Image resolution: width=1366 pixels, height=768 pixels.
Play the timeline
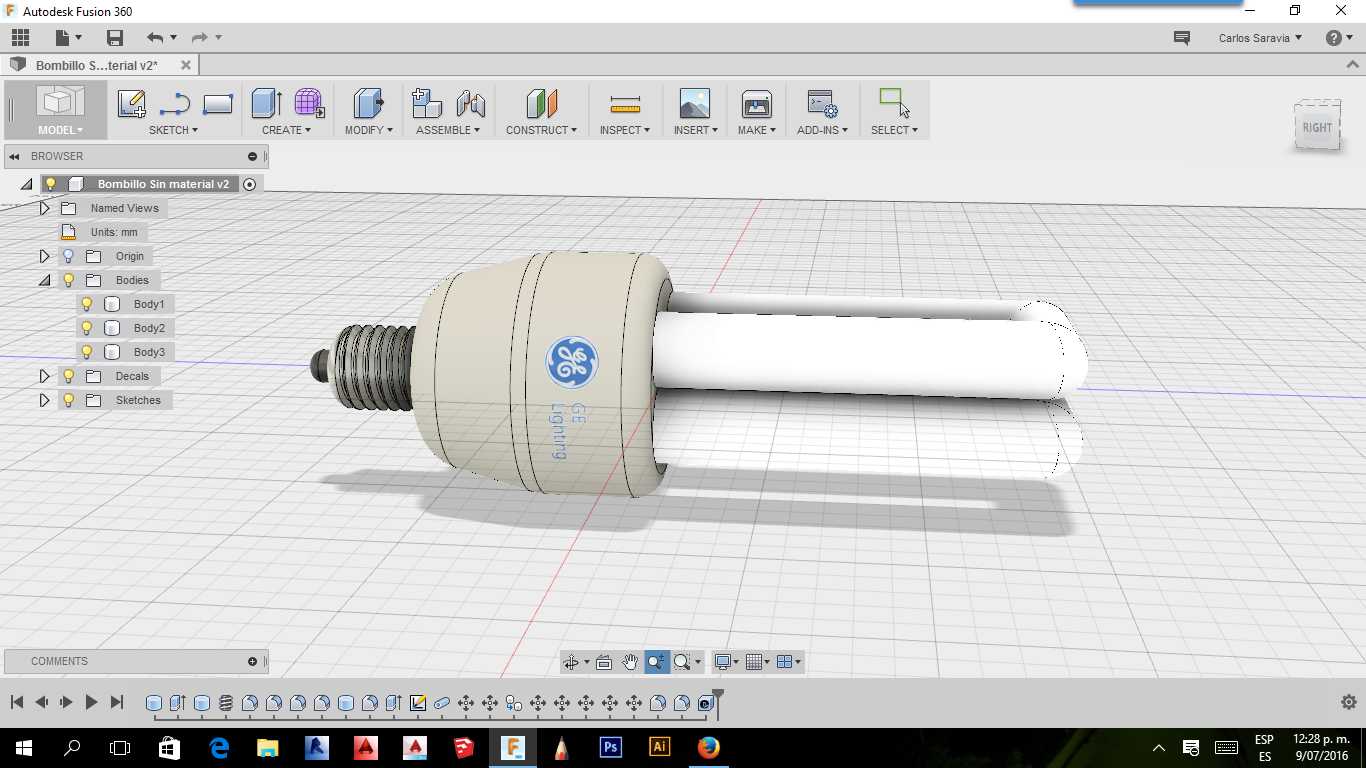(91, 703)
